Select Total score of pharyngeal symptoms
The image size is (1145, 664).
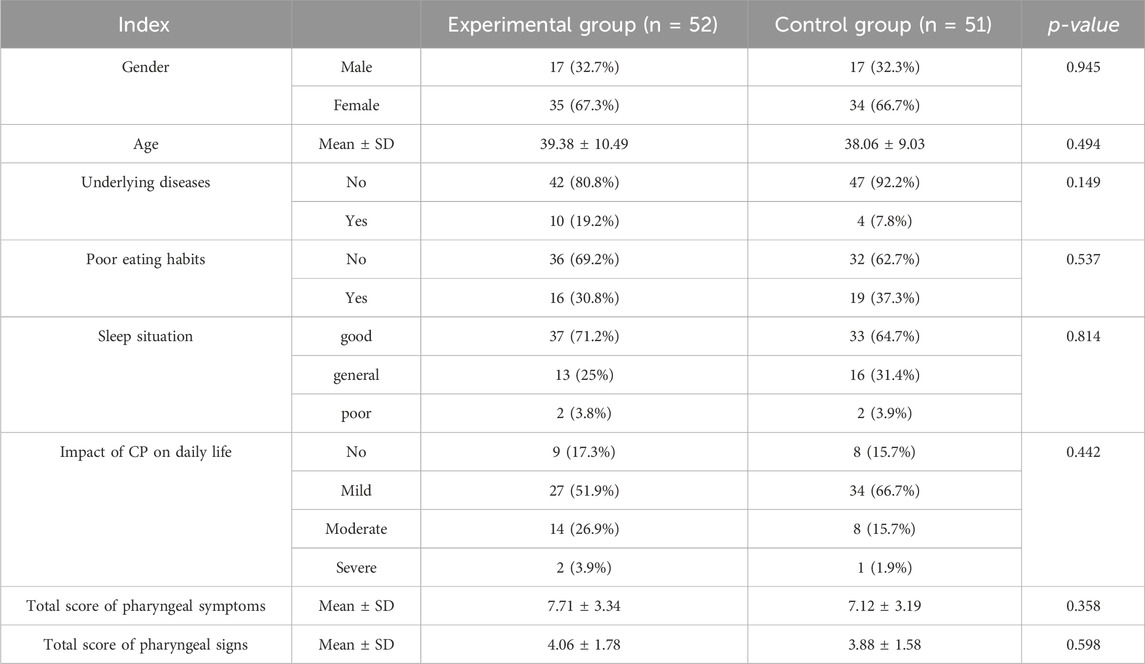pyautogui.click(x=145, y=606)
